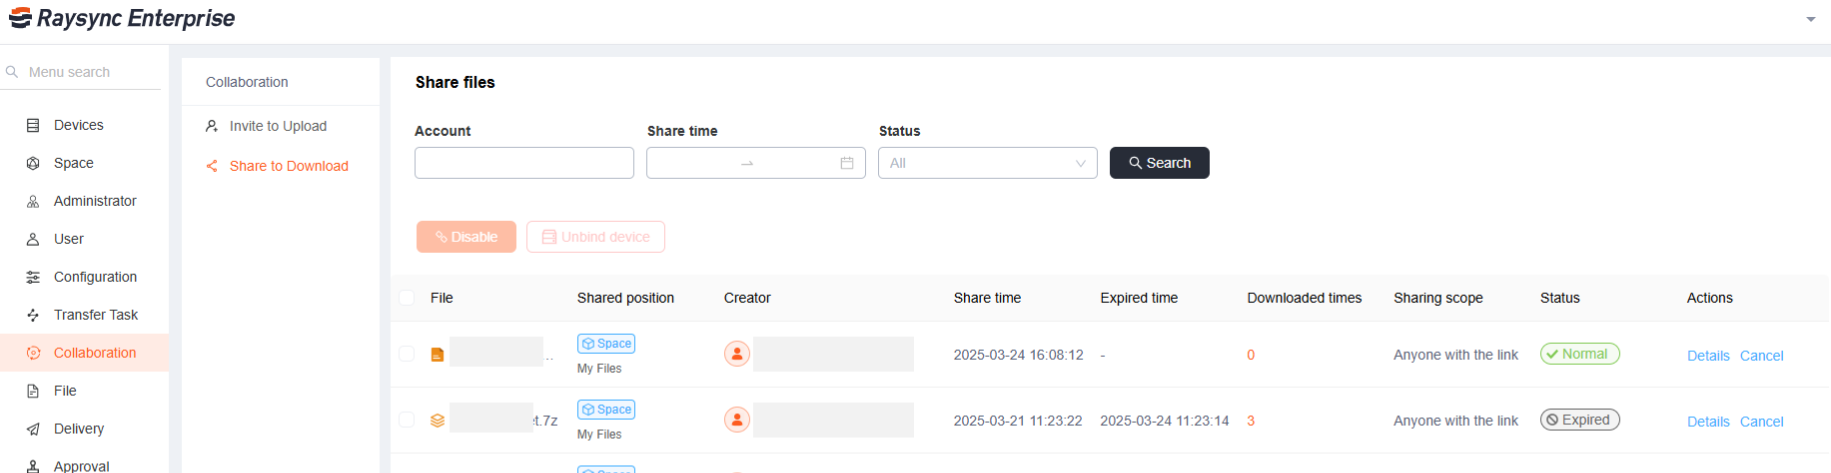
Task: Click the Configuration sliders icon
Action: [33, 277]
